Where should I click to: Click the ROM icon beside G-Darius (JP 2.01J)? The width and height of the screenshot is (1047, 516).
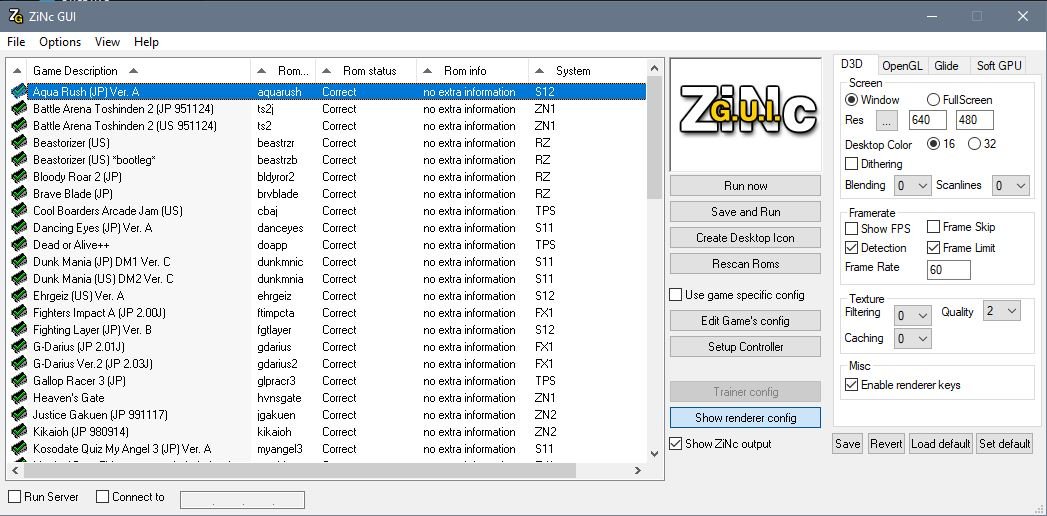(x=19, y=347)
